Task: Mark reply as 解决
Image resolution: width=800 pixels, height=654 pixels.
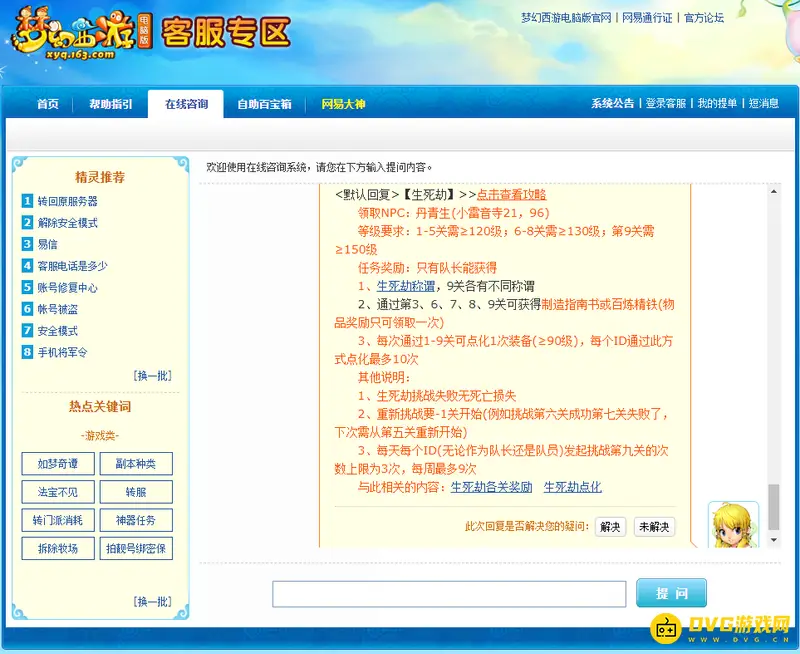Action: [610, 526]
